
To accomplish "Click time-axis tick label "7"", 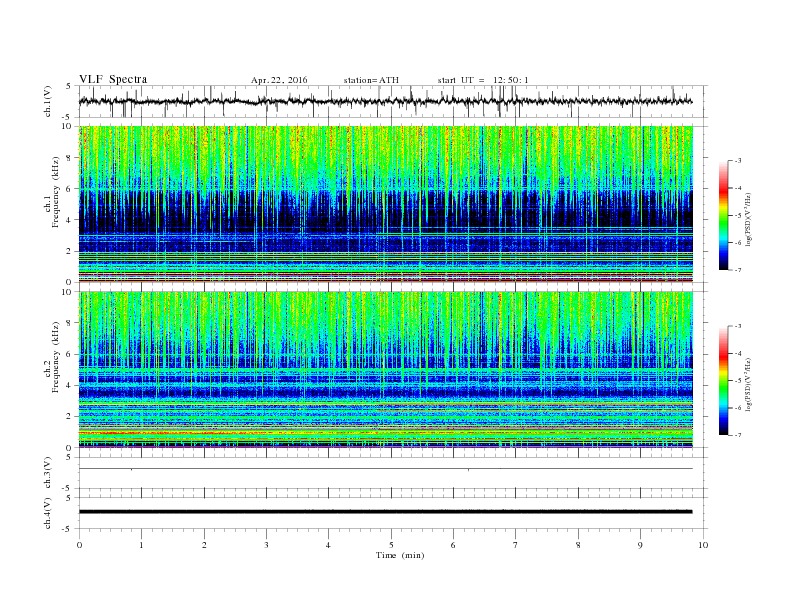I will coord(516,545).
